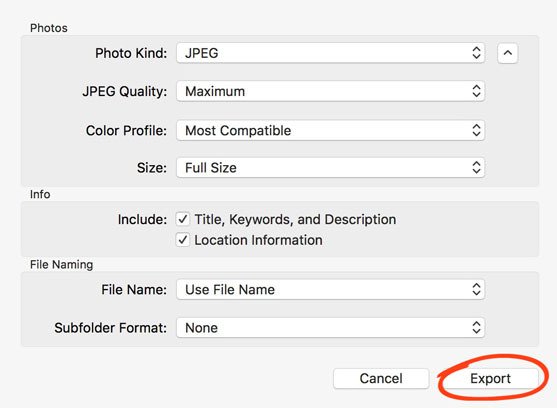Viewport: 557px width, 408px height.
Task: Click the "Title, Keywords, and Description" label text
Action: click(x=295, y=219)
